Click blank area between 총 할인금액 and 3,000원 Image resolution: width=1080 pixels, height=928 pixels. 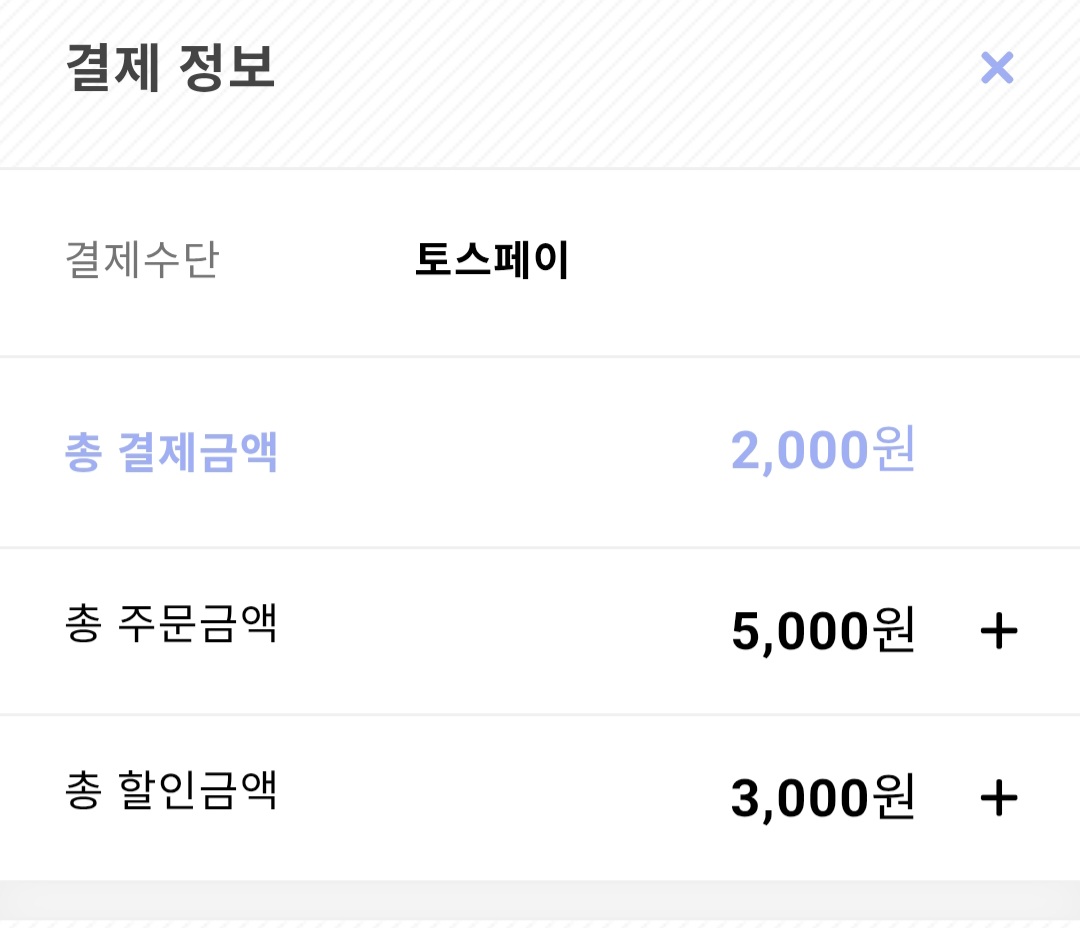tap(500, 797)
